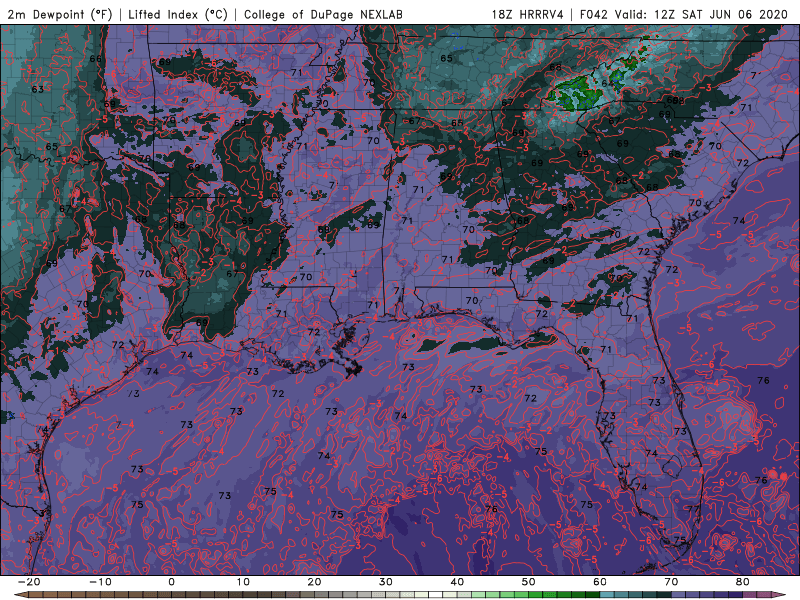Click the 20 label on the color scale
Screen dimensions: 800x600
click(314, 582)
